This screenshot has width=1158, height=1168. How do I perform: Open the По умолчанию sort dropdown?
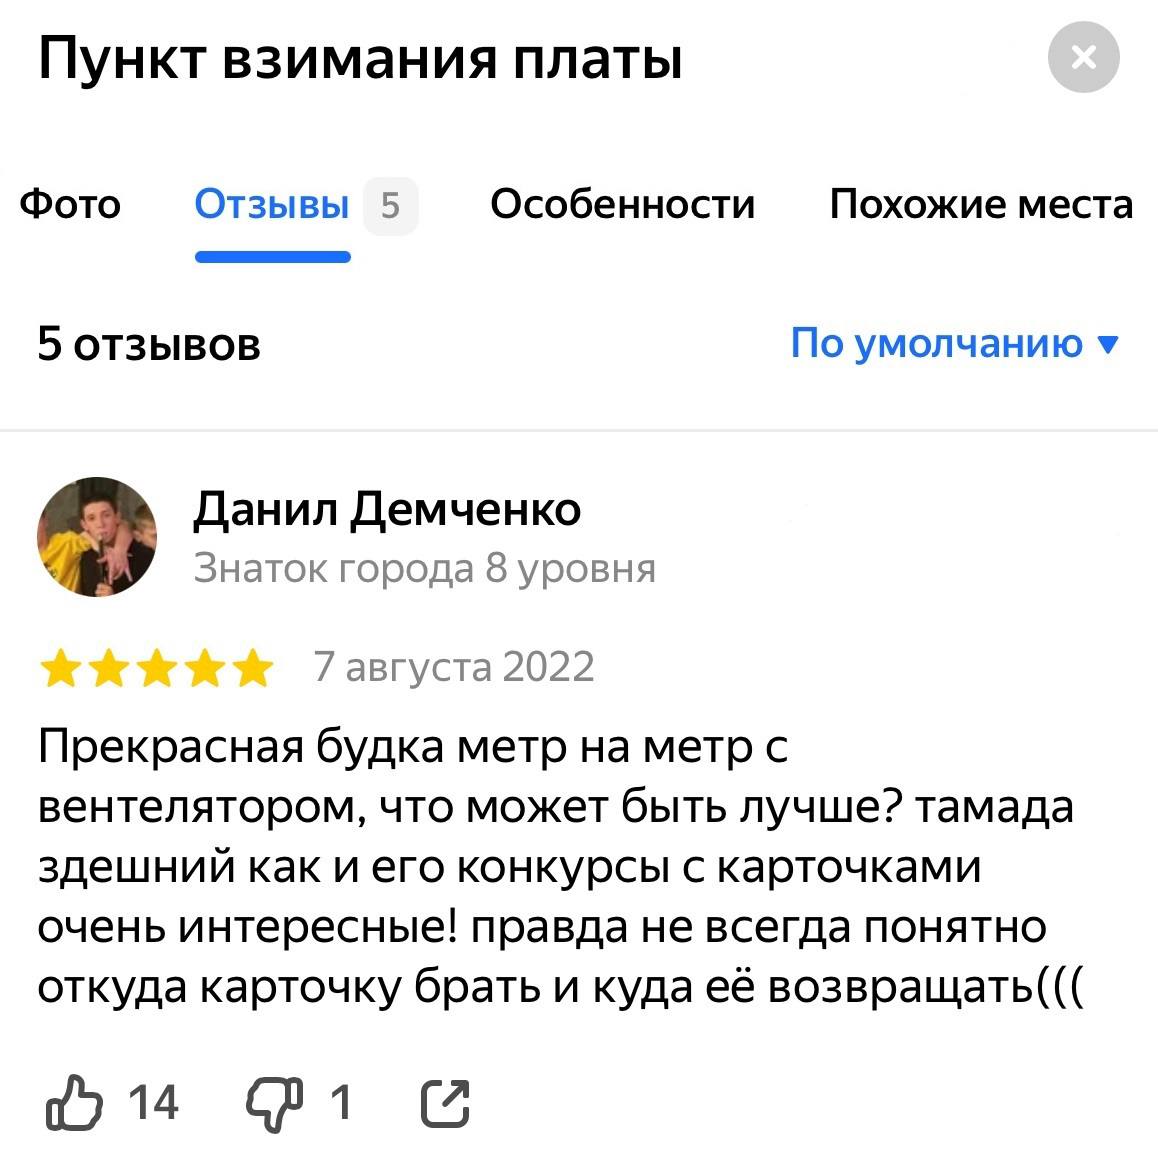[x=937, y=343]
